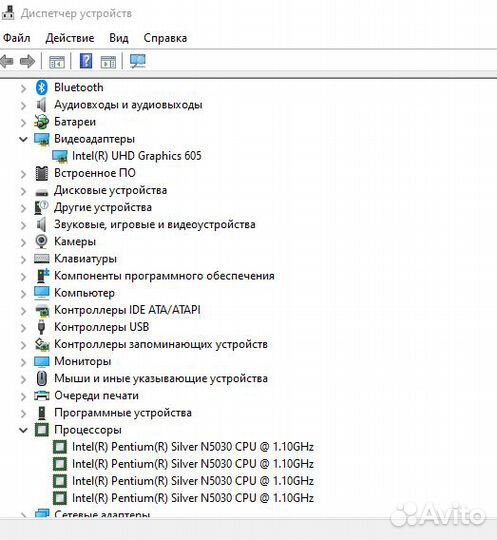This screenshot has height=540, width=497.
Task: Expand the Другие устройства arrow
Action: point(23,208)
